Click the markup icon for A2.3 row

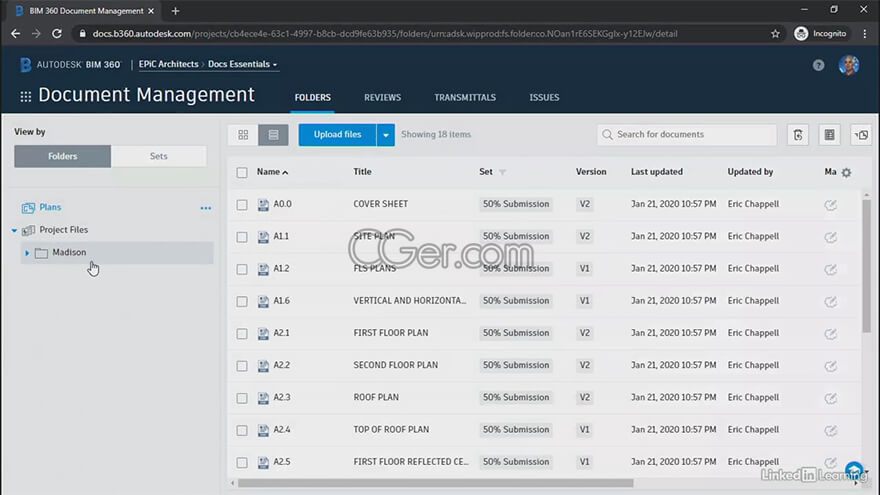831,398
